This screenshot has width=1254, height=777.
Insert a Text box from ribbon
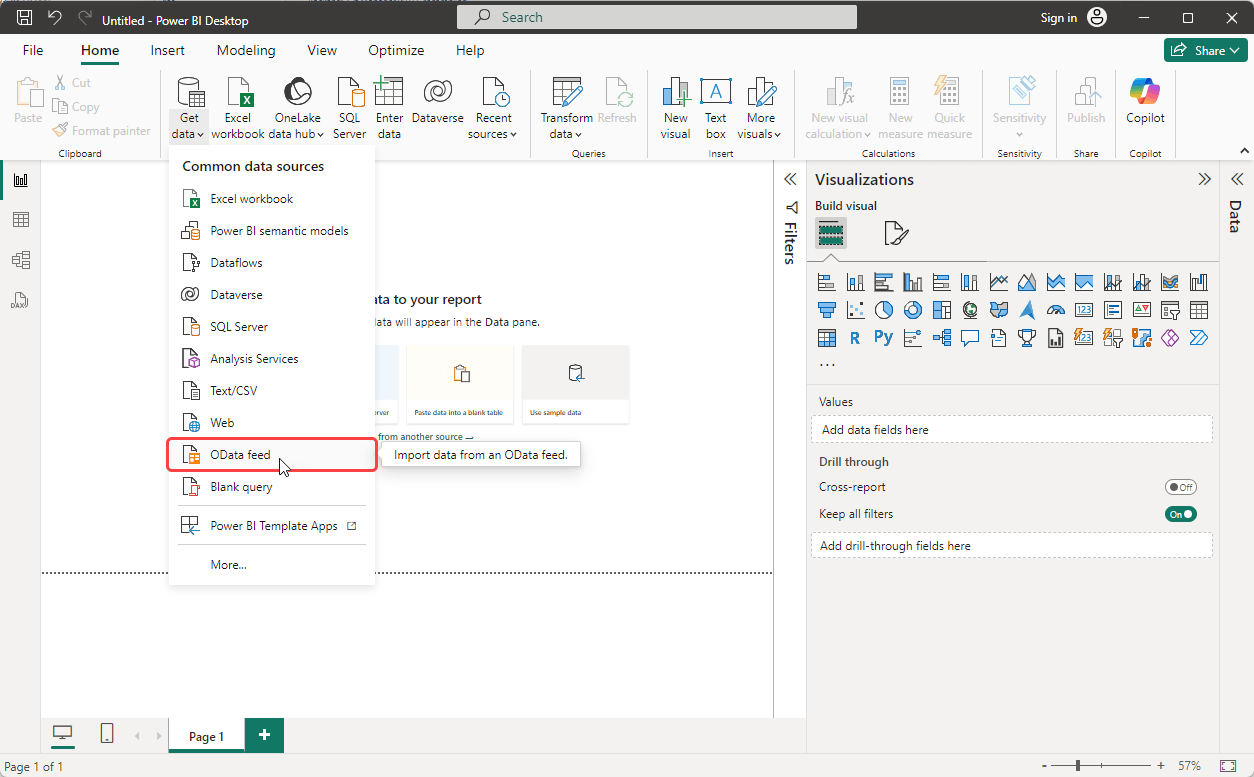715,108
